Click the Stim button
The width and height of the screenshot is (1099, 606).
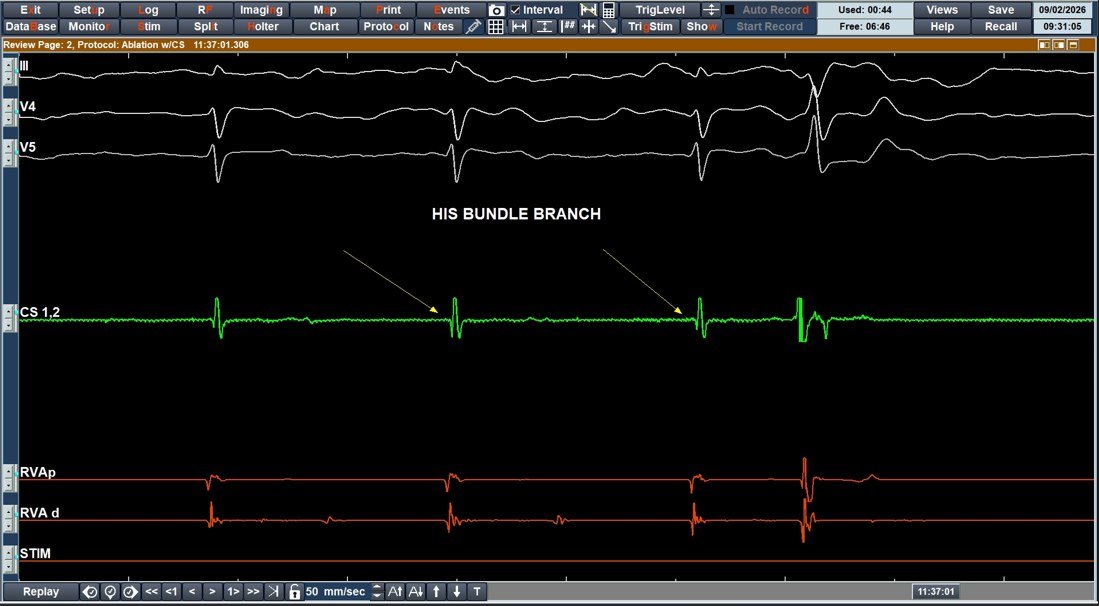click(x=148, y=27)
